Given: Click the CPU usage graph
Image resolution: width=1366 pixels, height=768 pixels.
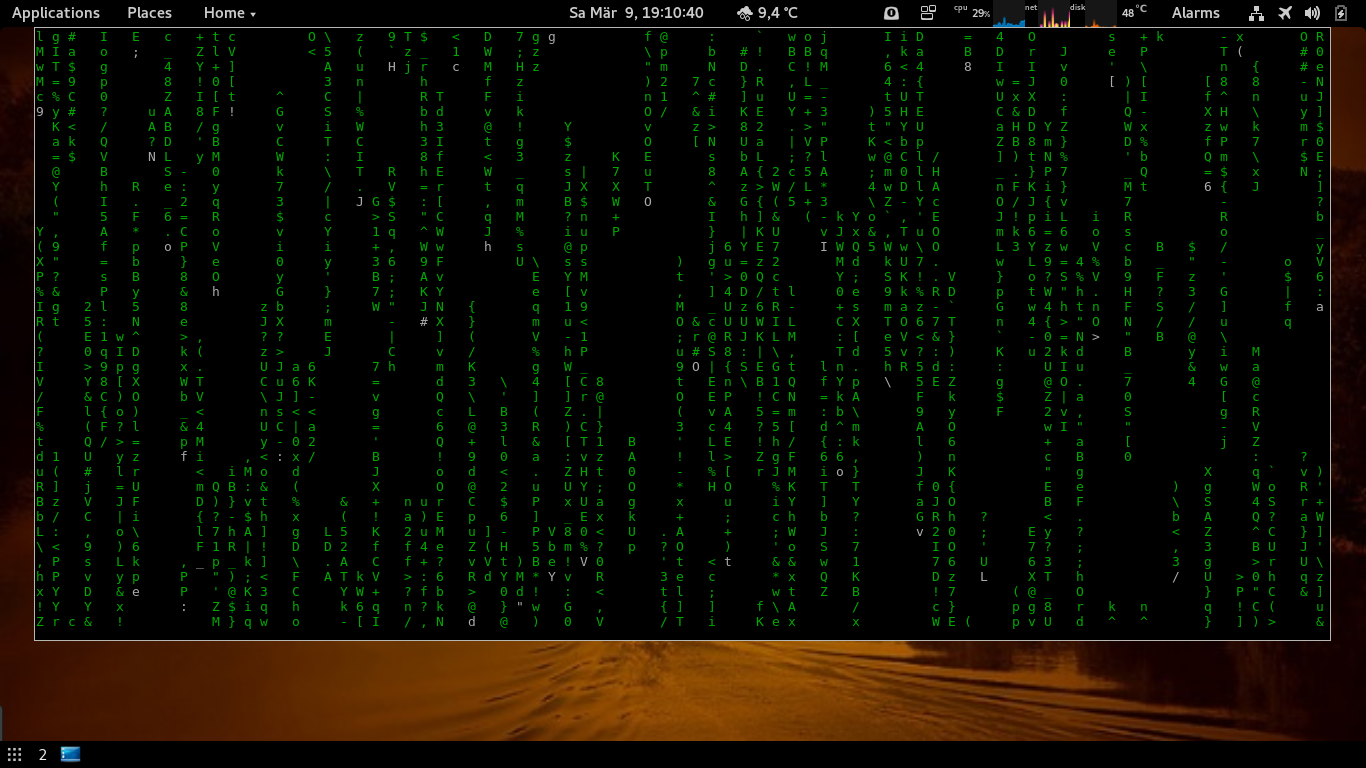Looking at the screenshot, I should click(x=1008, y=15).
